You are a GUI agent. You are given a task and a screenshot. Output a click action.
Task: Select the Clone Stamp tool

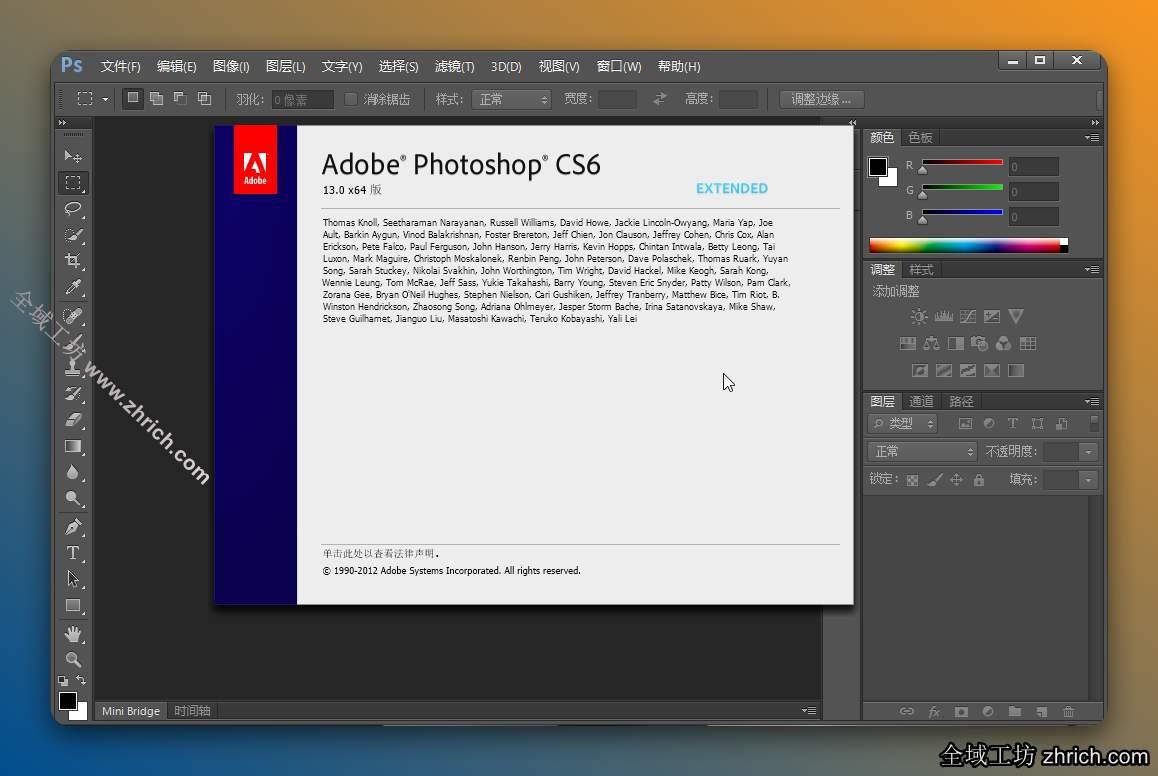(x=73, y=367)
